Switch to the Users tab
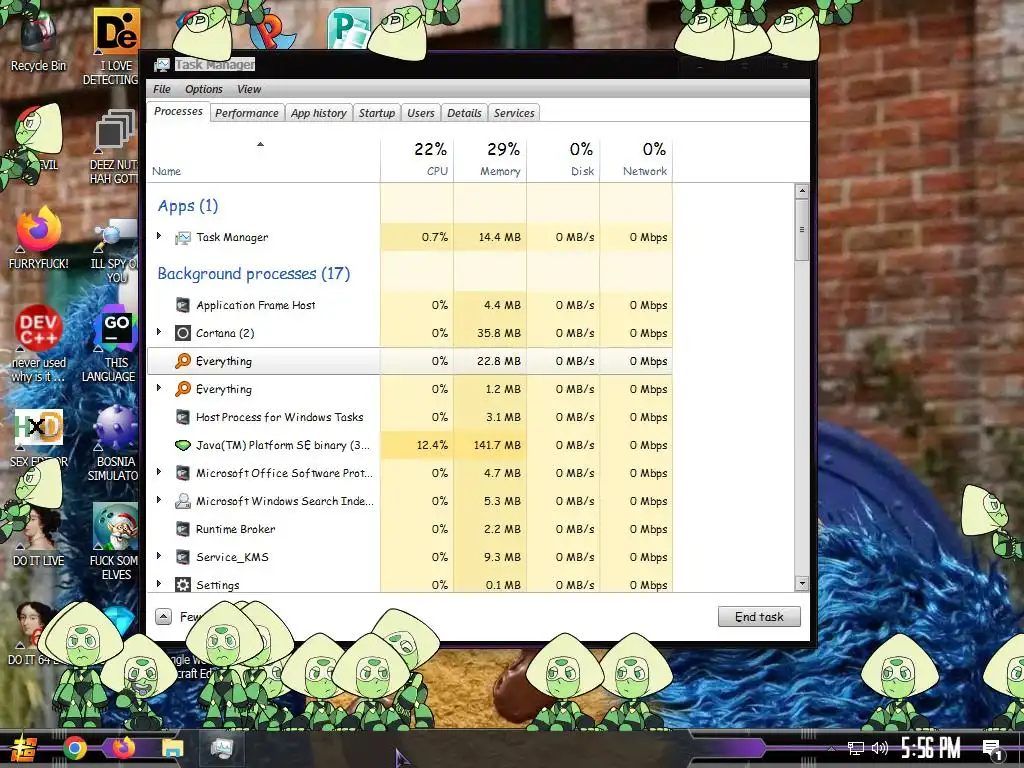The width and height of the screenshot is (1024, 768). [421, 113]
